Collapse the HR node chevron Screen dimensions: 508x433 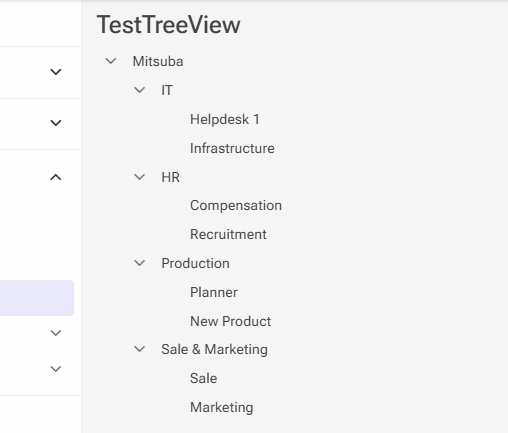(x=139, y=177)
